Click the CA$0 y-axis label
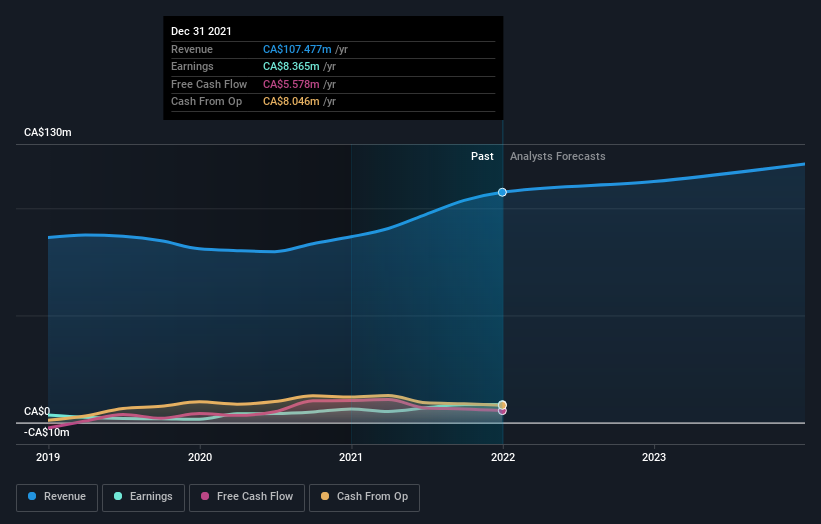 tap(37, 411)
